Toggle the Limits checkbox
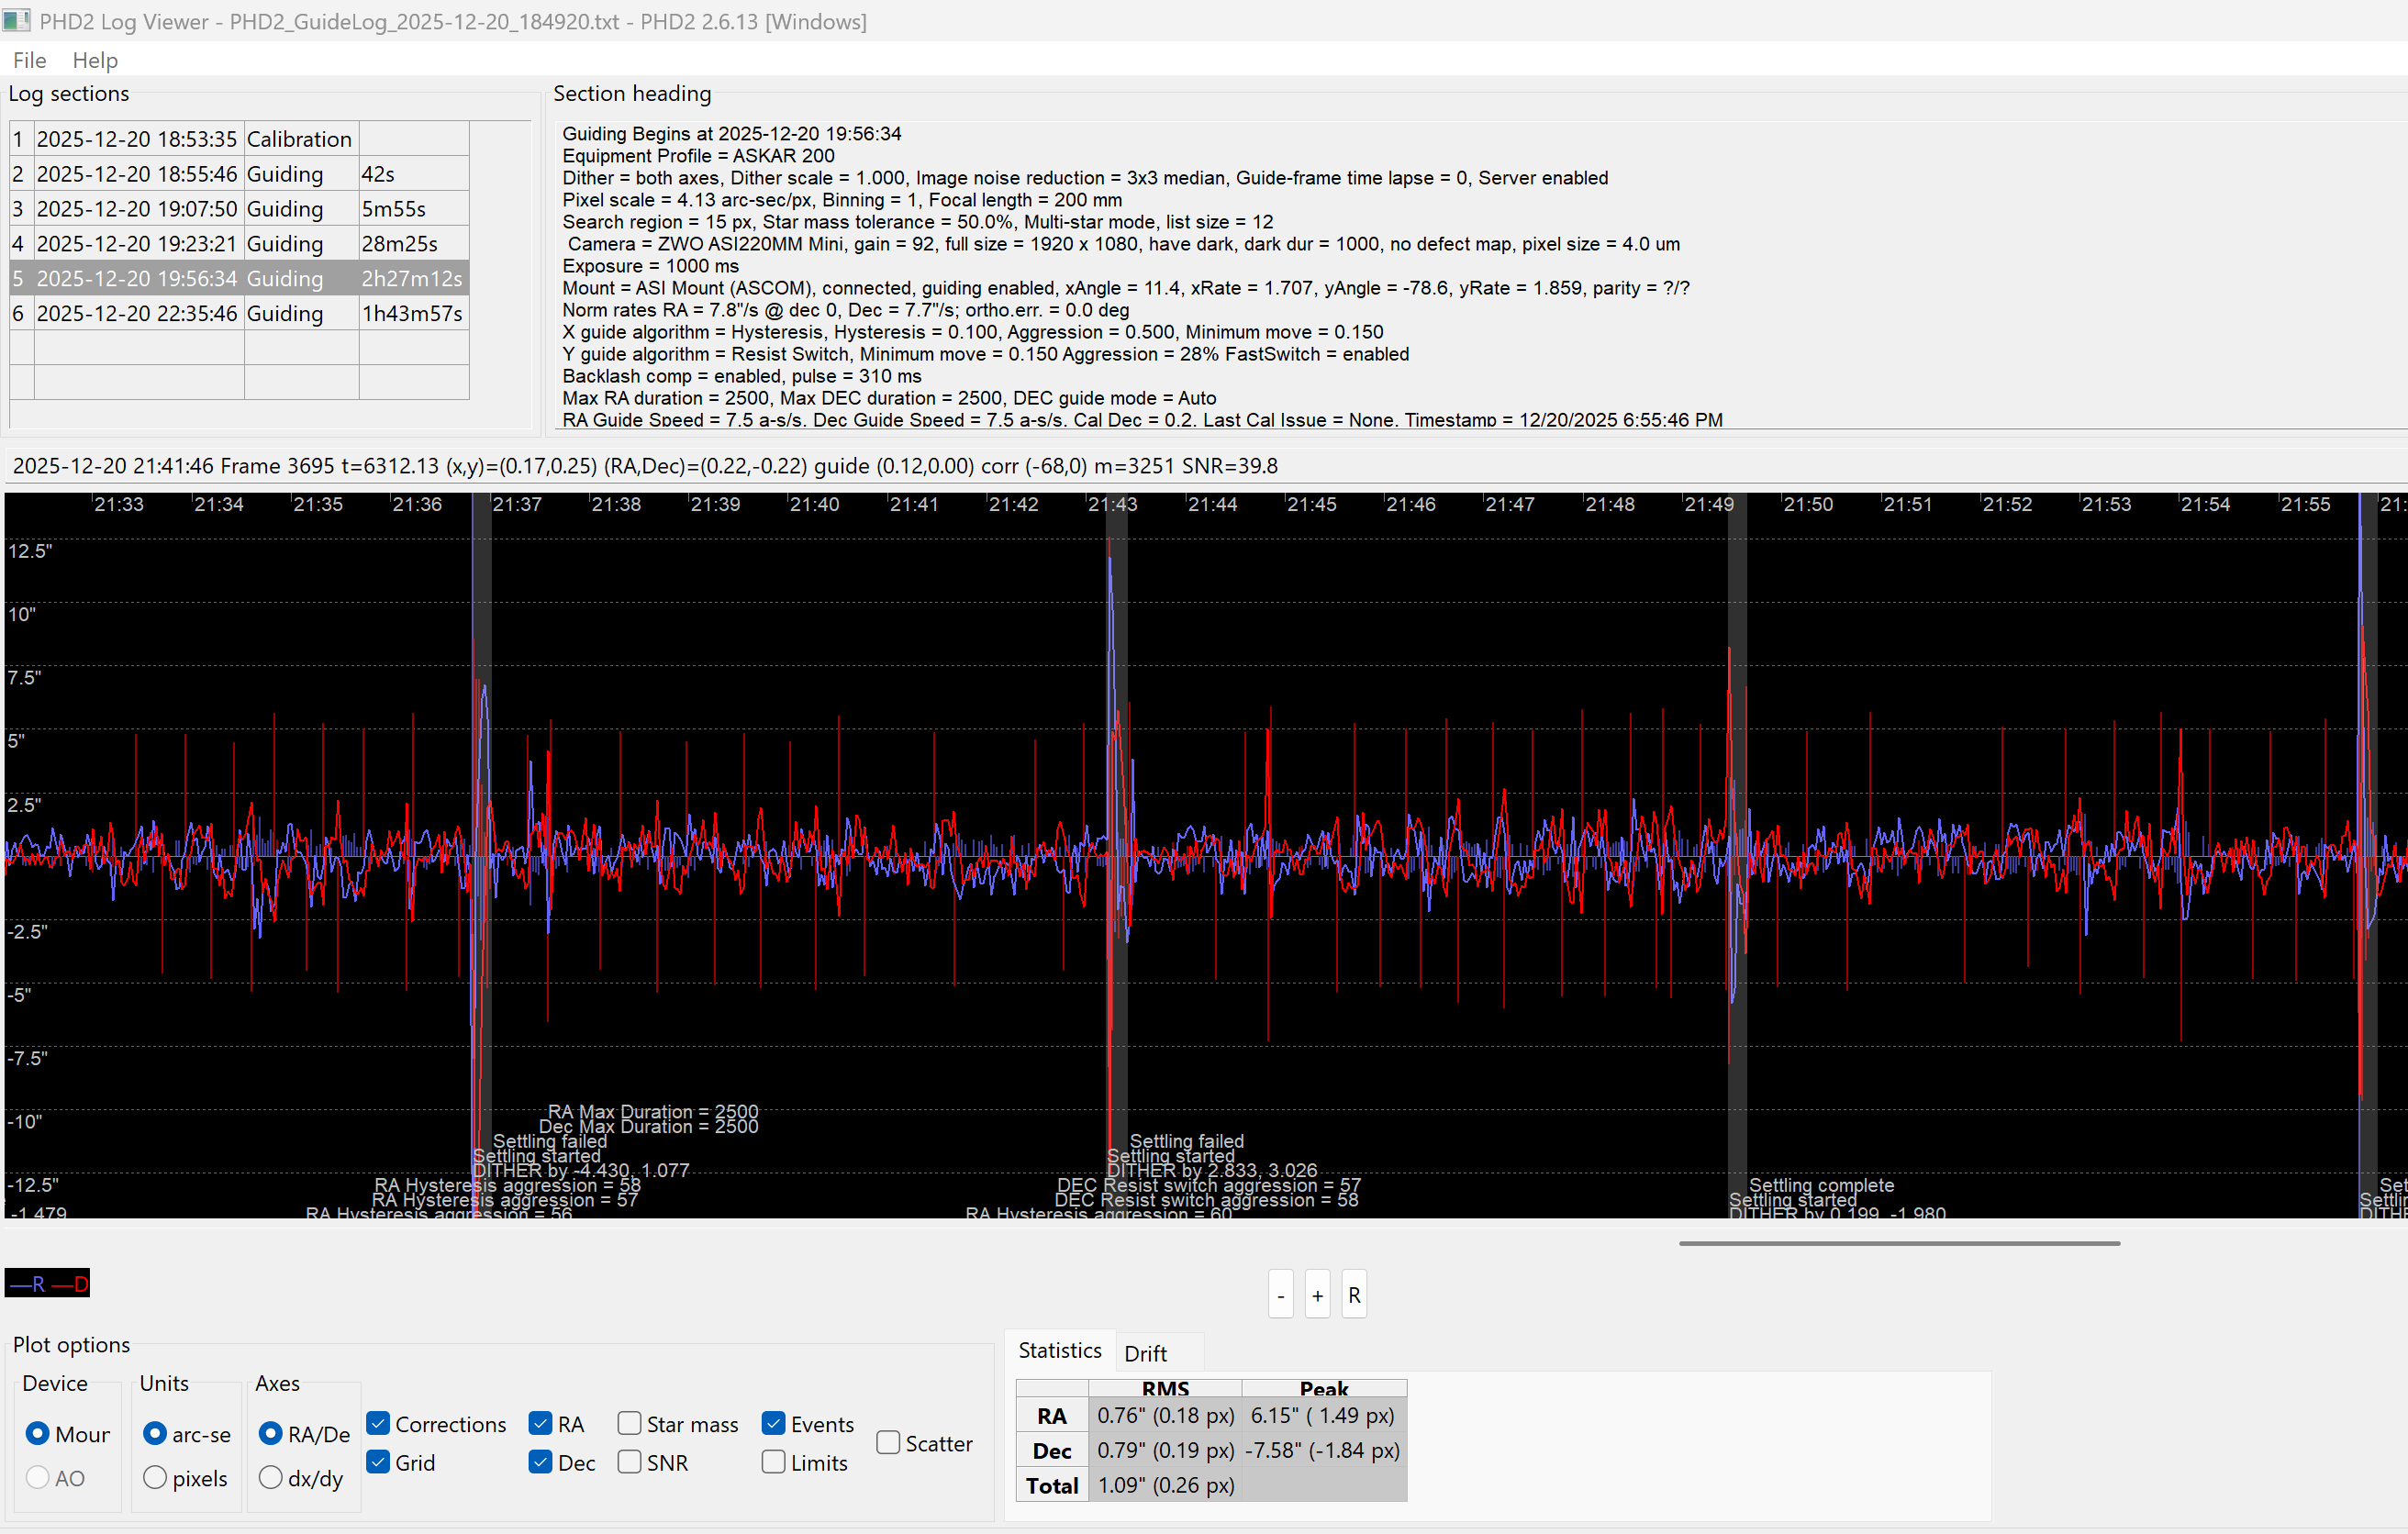This screenshot has width=2408, height=1534. 773,1462
